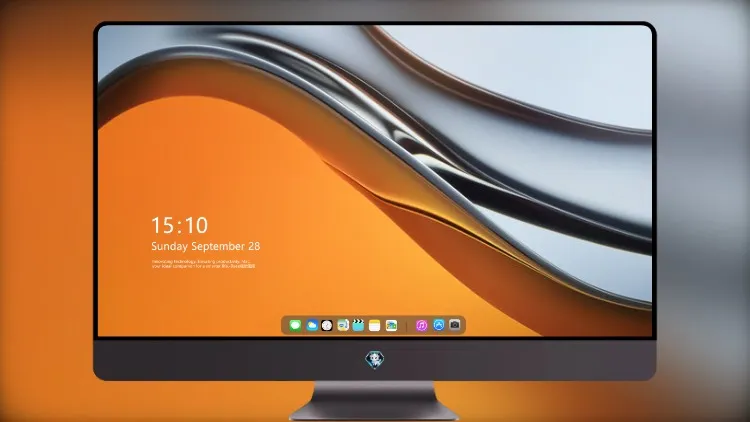This screenshot has width=750, height=422.
Task: Open the yellow Notes app
Action: point(375,325)
